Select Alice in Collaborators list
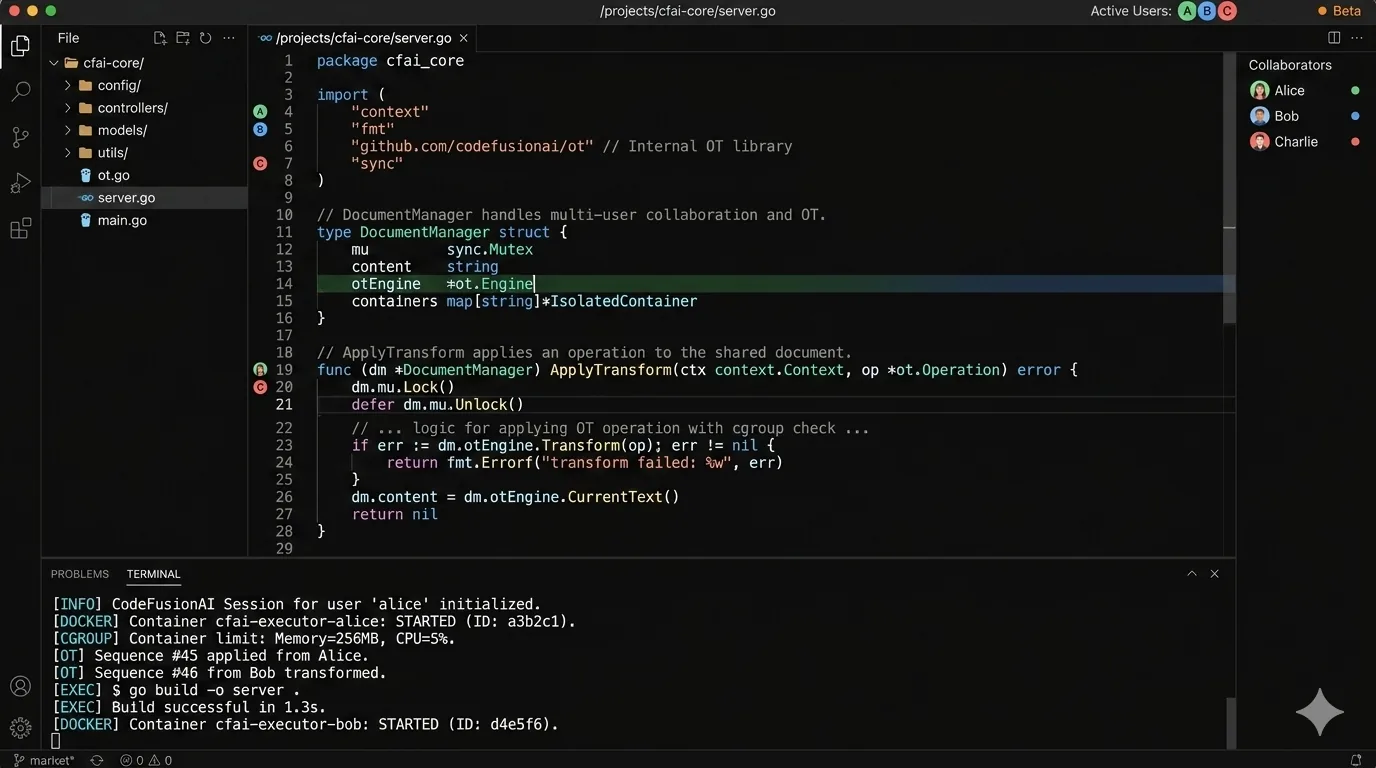 point(1304,90)
